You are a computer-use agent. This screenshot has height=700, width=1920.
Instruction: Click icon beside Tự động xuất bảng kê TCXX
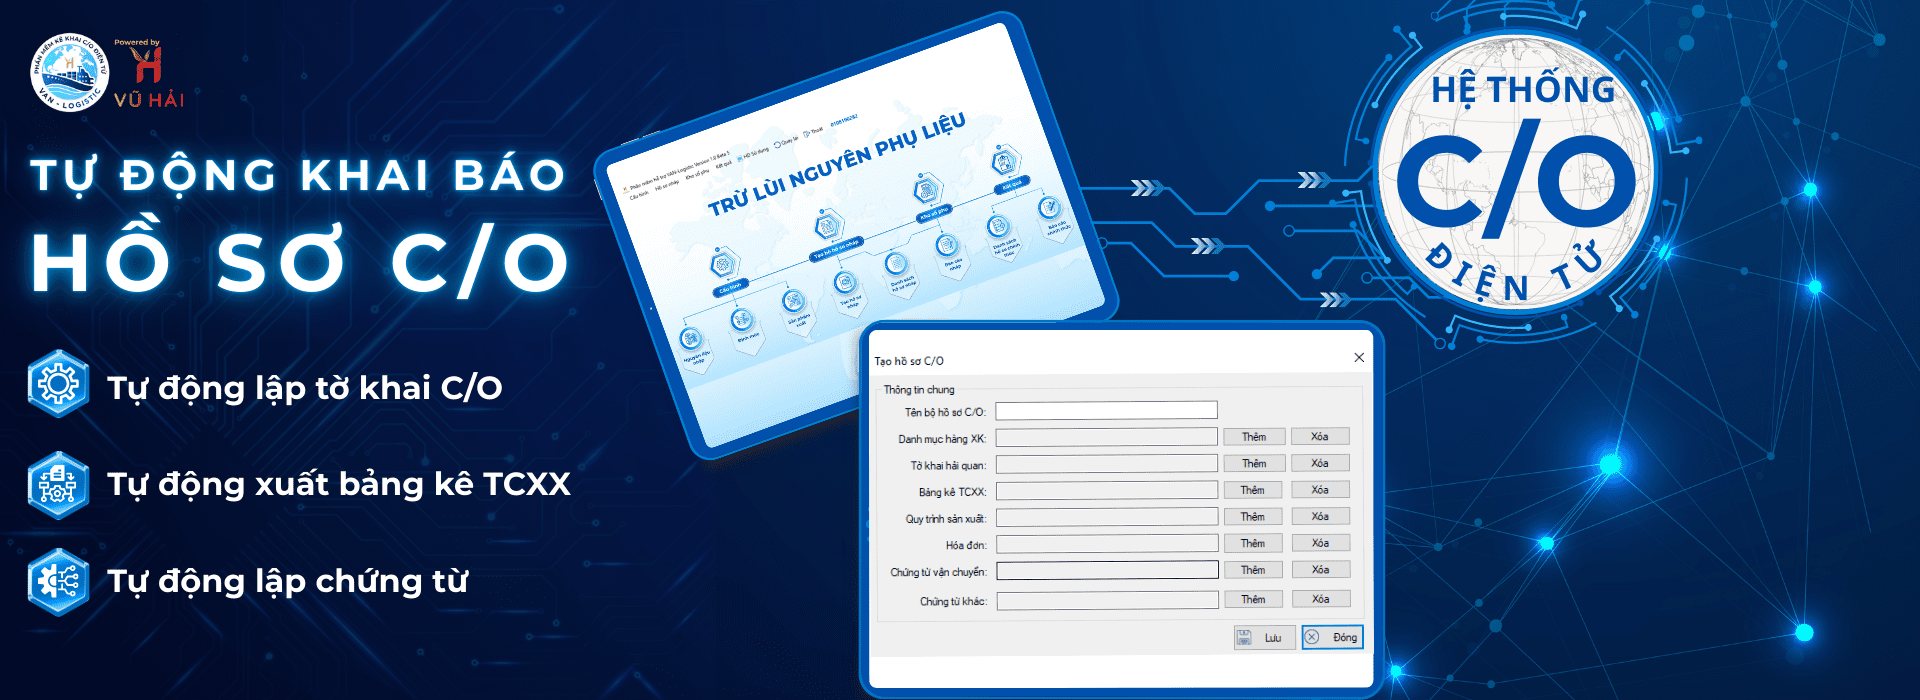(x=58, y=485)
